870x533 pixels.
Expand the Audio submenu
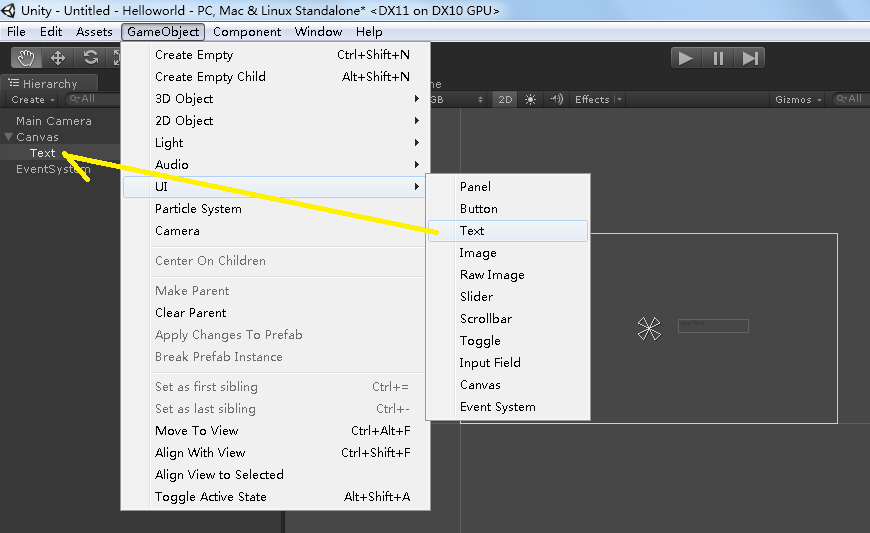click(276, 165)
